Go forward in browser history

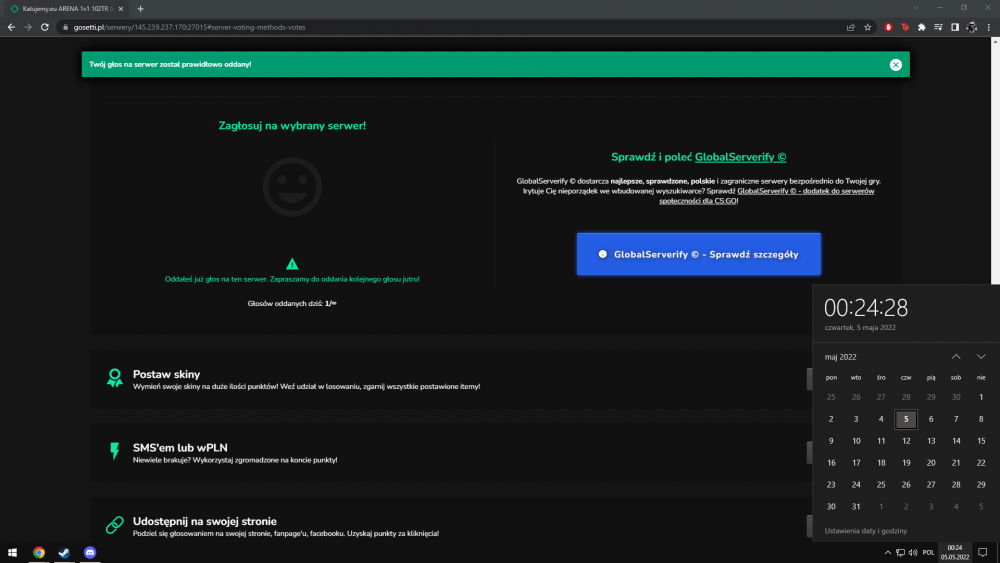point(28,27)
